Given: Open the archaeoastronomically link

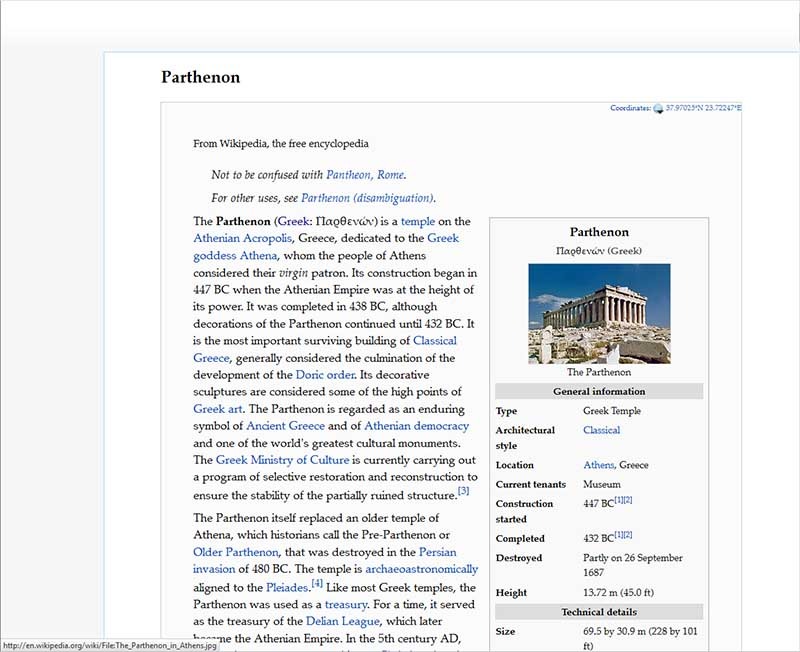Looking at the screenshot, I should (421, 569).
